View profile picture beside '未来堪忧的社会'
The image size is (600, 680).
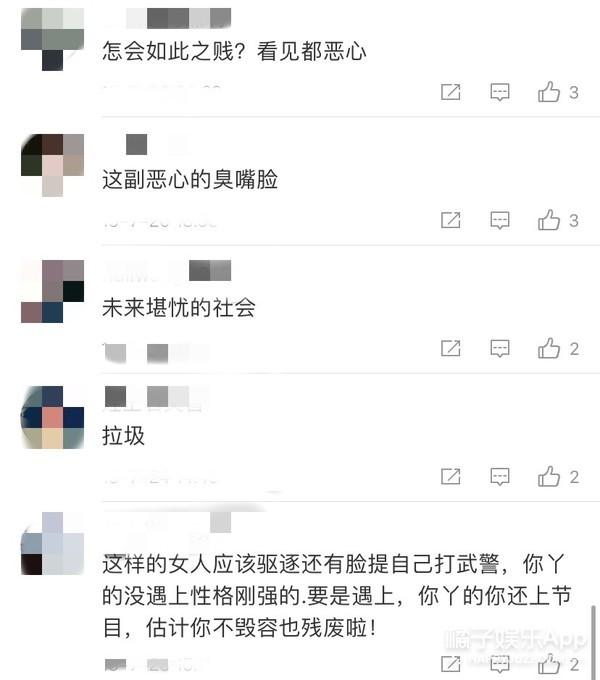coord(52,291)
